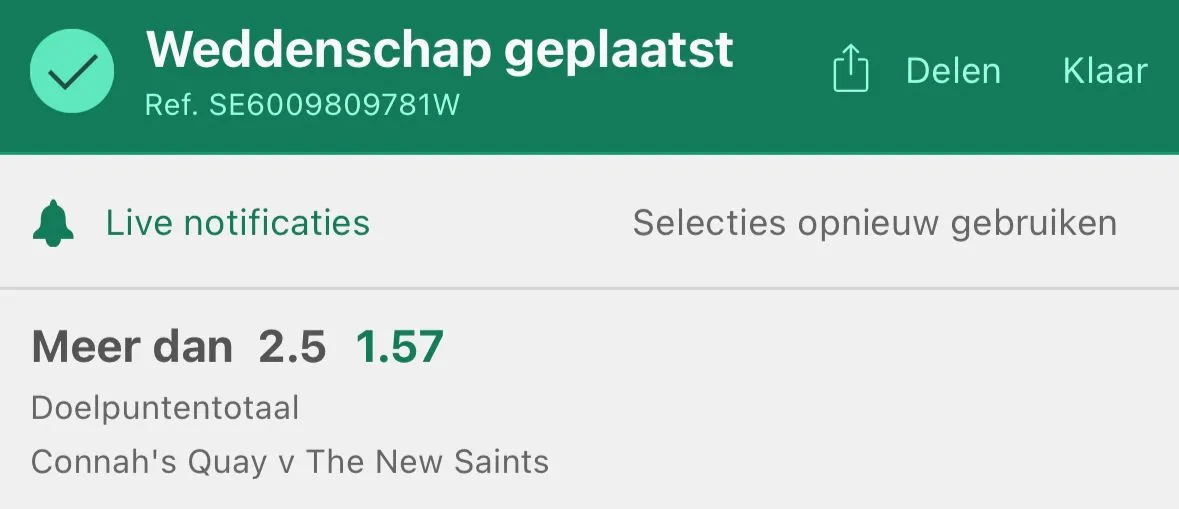
Task: Click The New Saints team name
Action: [427, 462]
